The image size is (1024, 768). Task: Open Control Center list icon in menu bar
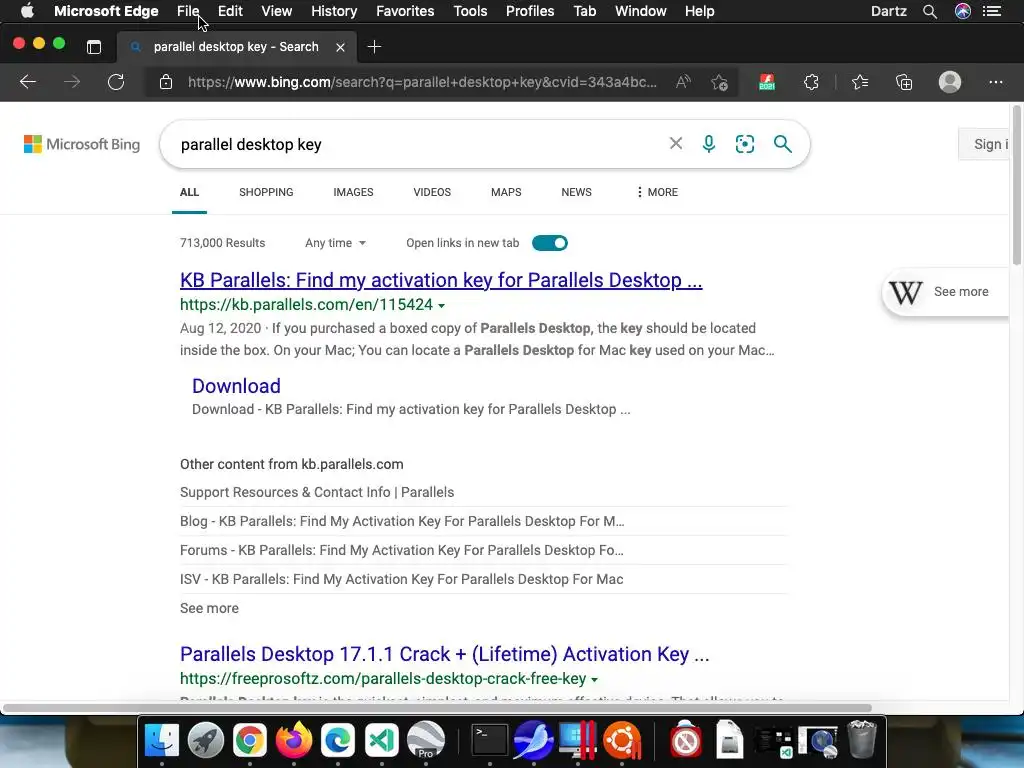coord(992,11)
